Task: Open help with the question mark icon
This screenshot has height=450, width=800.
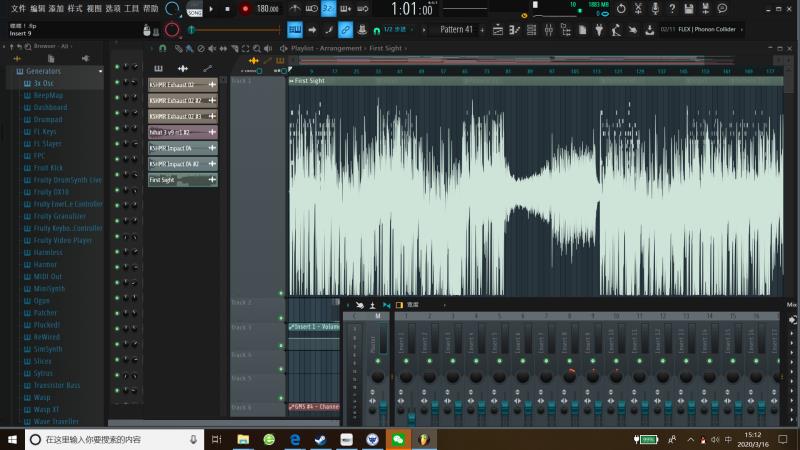Action: click(672, 9)
